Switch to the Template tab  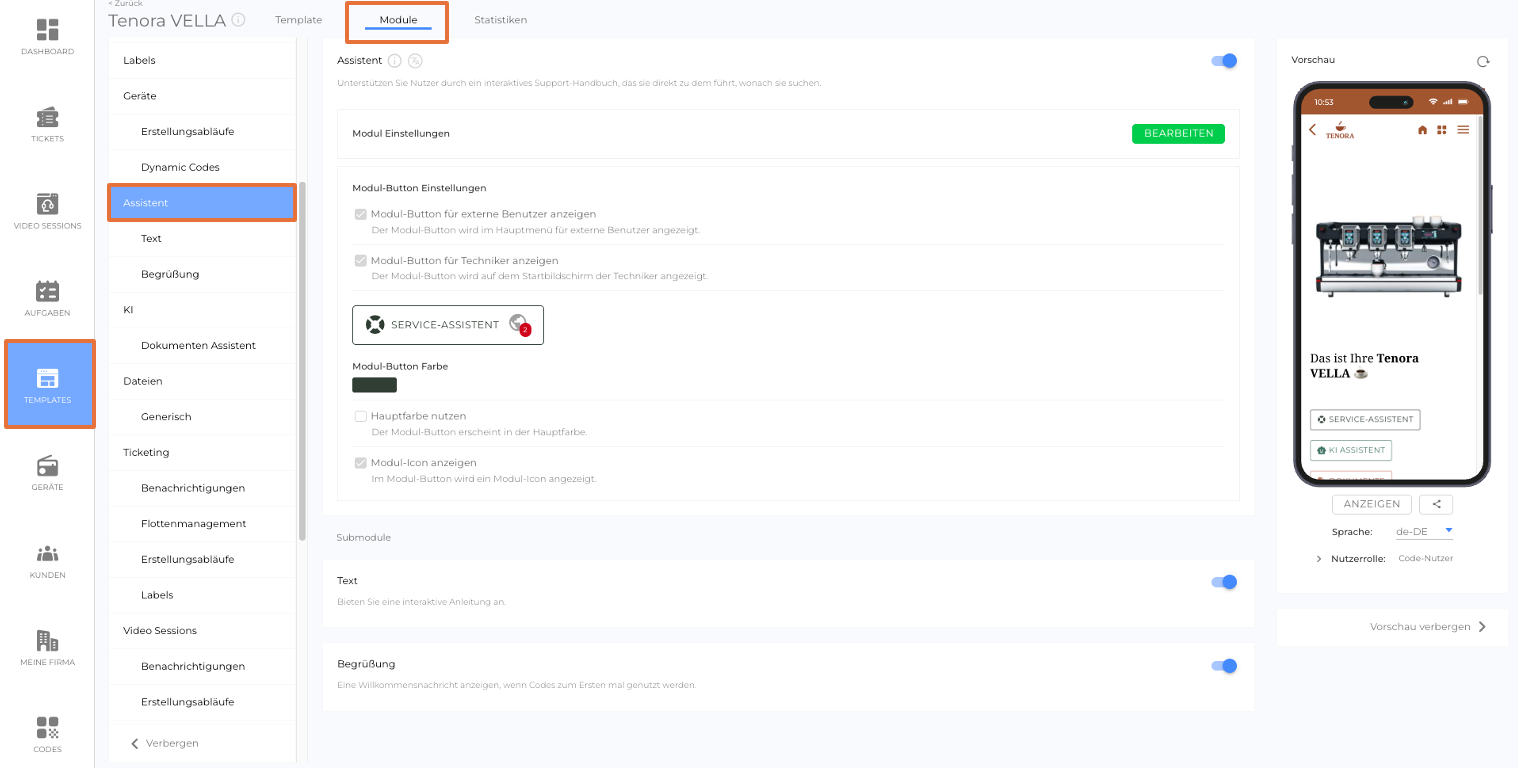[x=299, y=20]
